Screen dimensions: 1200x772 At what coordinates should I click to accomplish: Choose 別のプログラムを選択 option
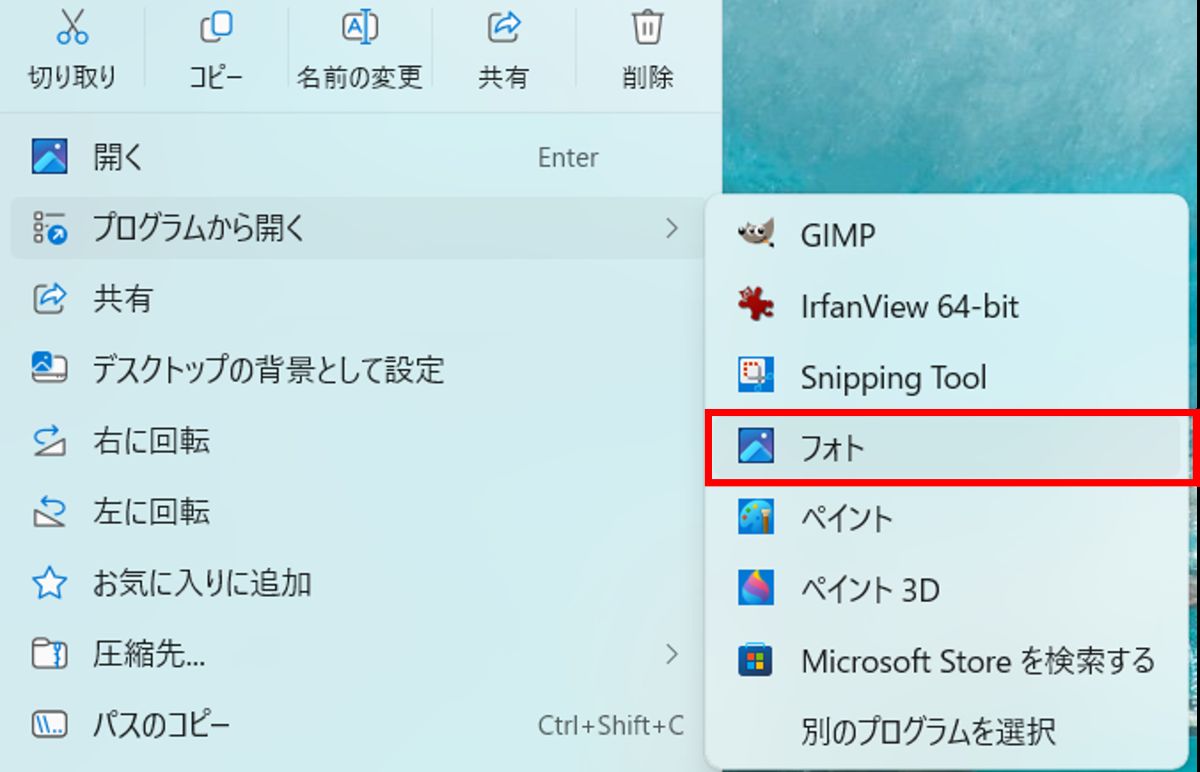pos(927,731)
